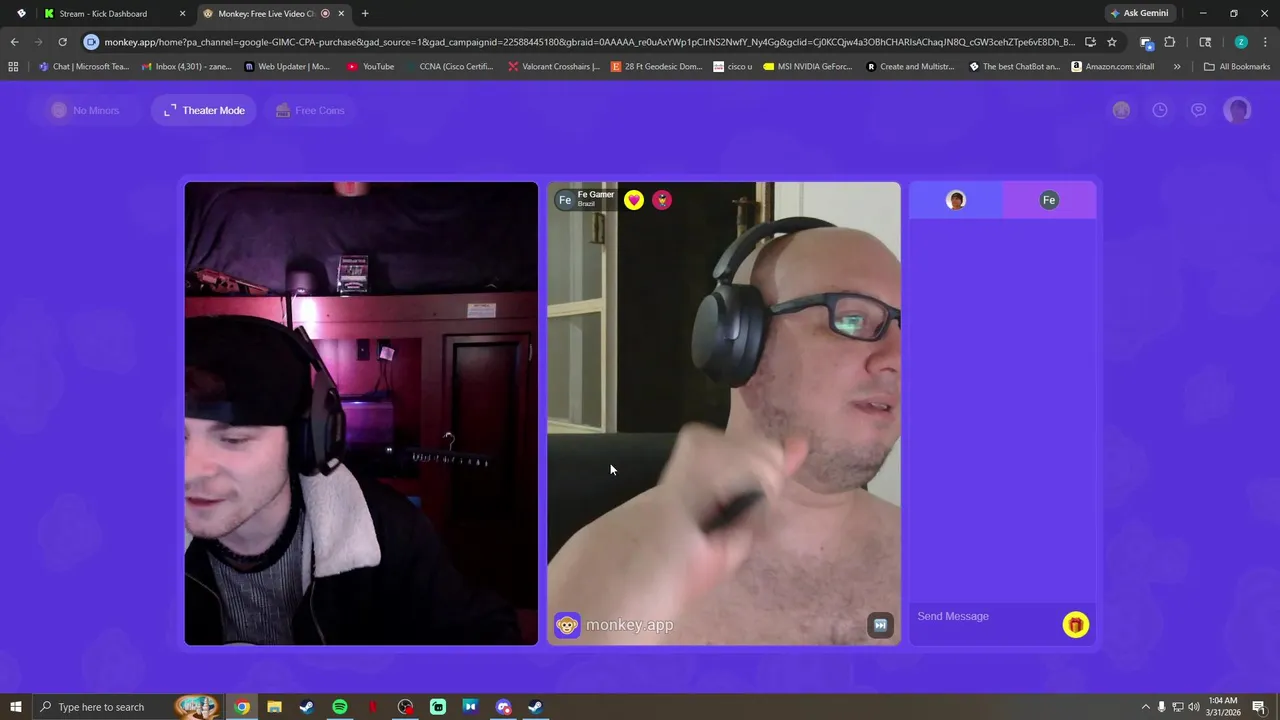Click the faded round icon left of history clock
This screenshot has height=720, width=1280.
click(x=1121, y=110)
